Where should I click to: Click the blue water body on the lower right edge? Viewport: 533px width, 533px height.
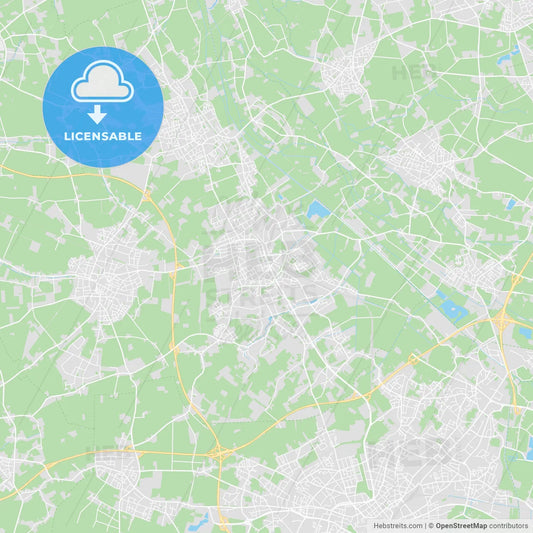(530, 447)
